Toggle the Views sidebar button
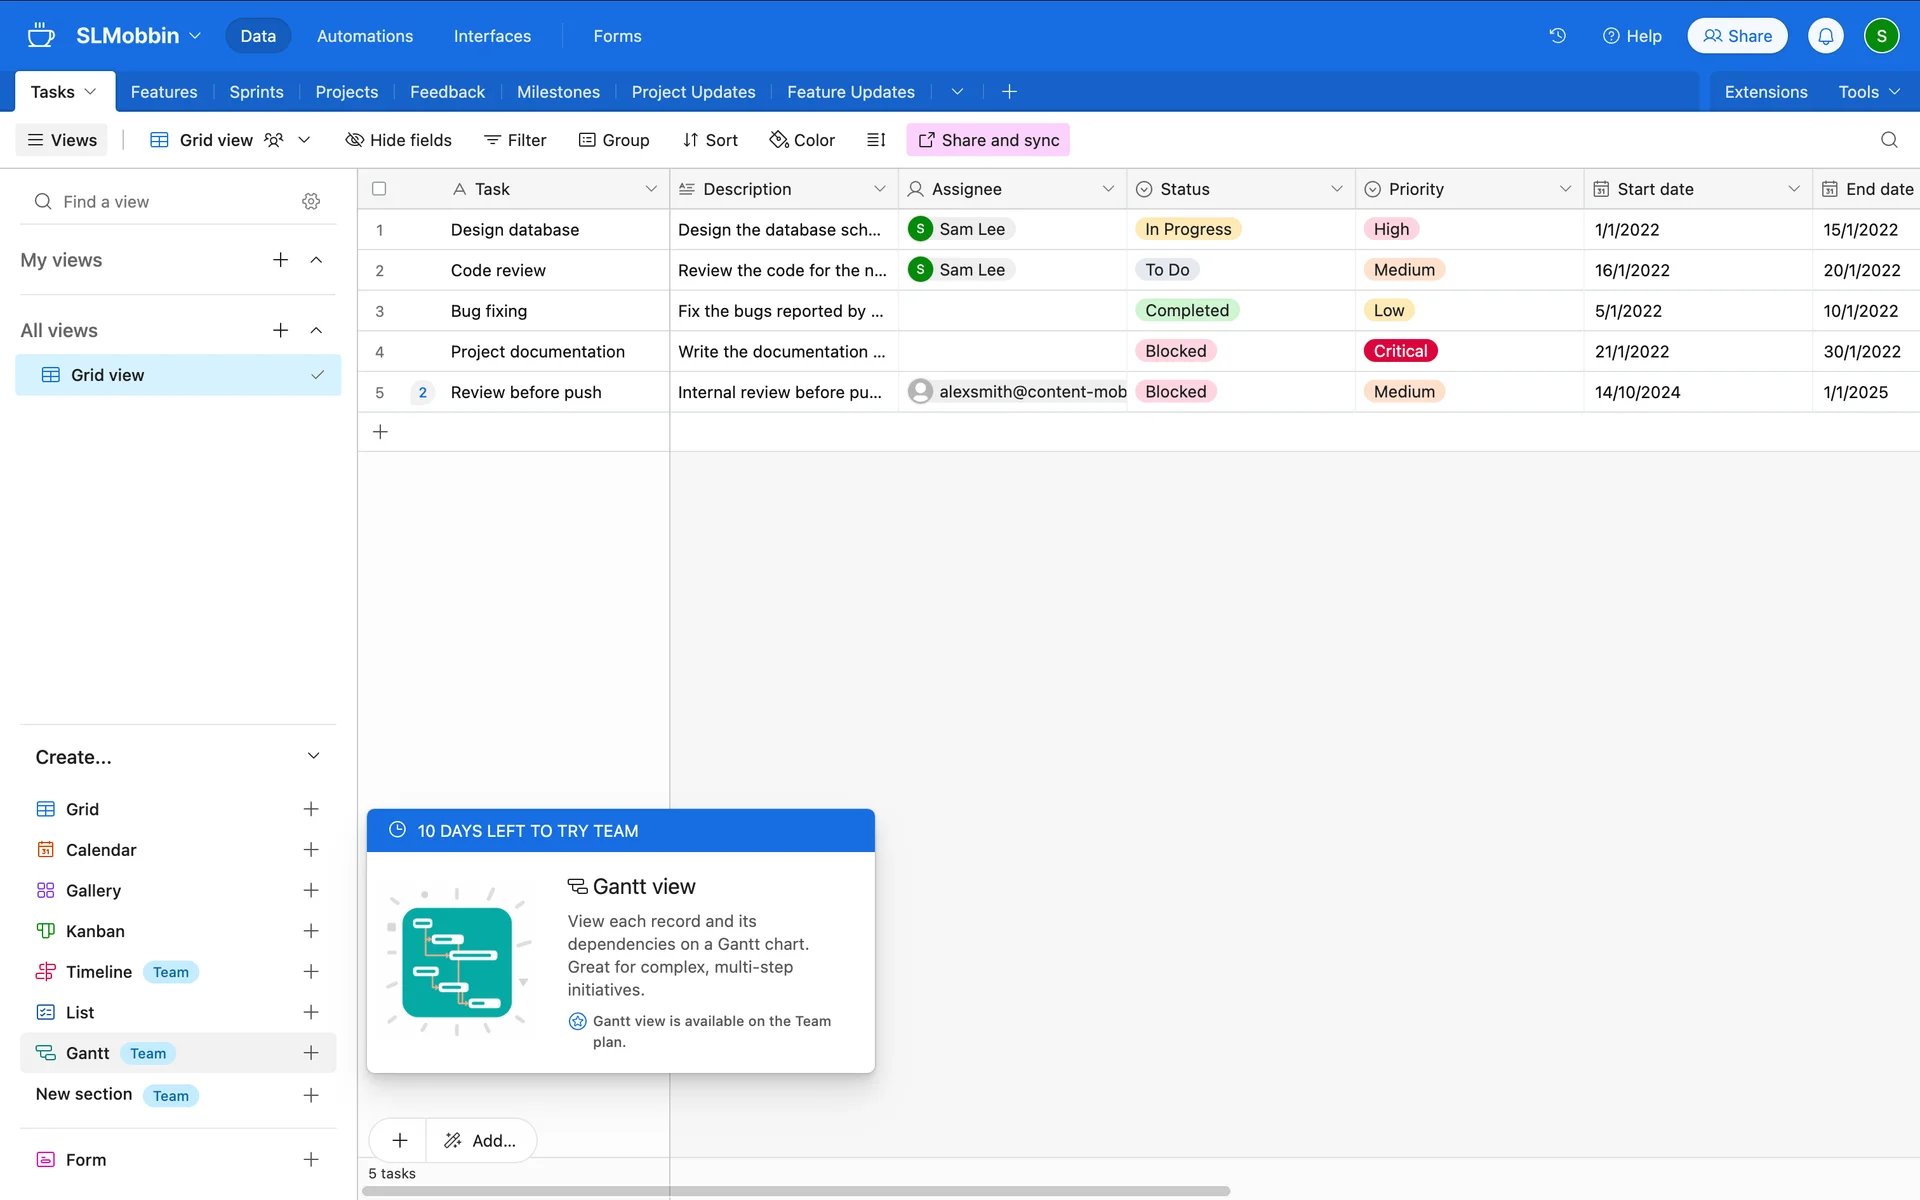 (x=62, y=140)
